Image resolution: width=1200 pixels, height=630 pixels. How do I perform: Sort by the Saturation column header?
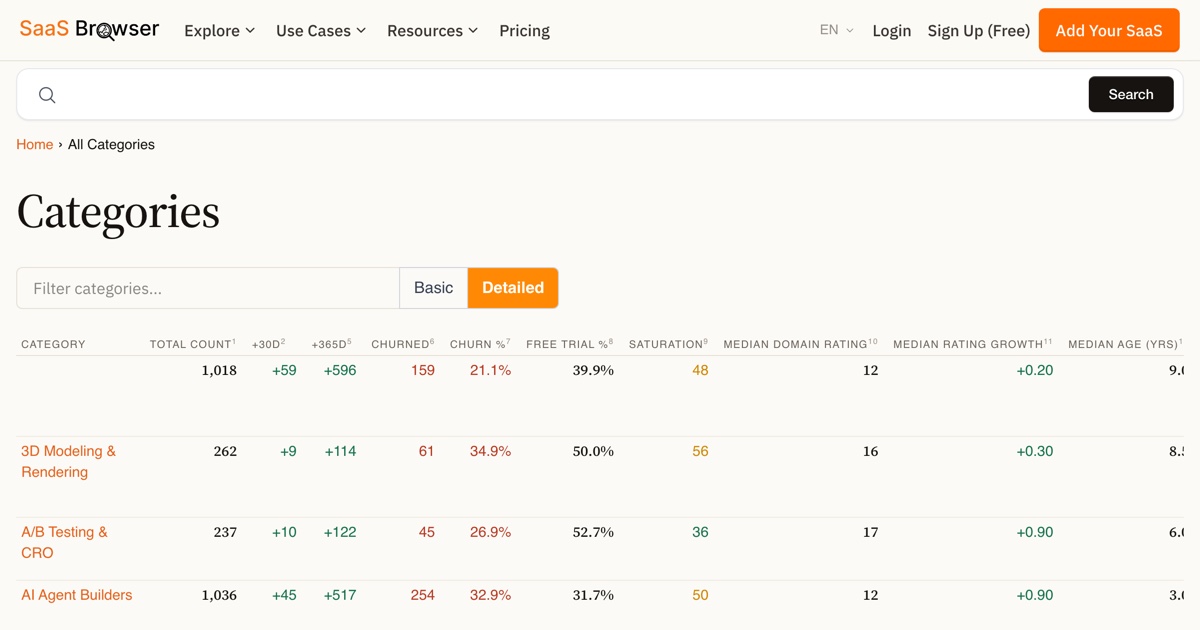[668, 344]
